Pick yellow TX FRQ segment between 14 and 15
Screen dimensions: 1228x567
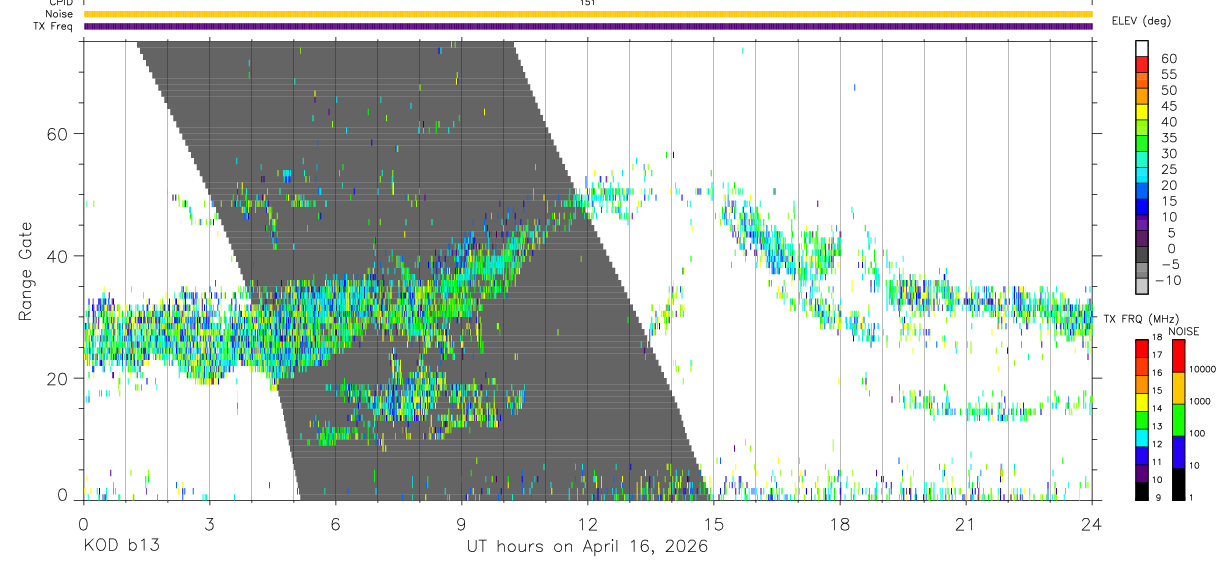(1142, 400)
